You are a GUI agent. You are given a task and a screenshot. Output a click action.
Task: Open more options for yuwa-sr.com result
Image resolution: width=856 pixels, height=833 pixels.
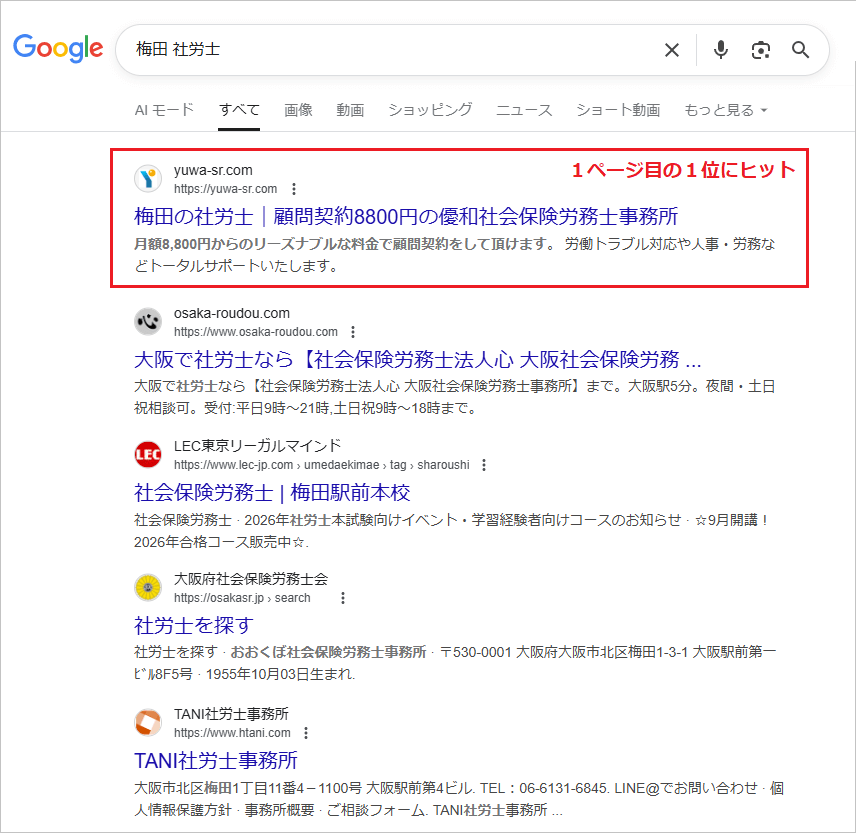click(293, 189)
